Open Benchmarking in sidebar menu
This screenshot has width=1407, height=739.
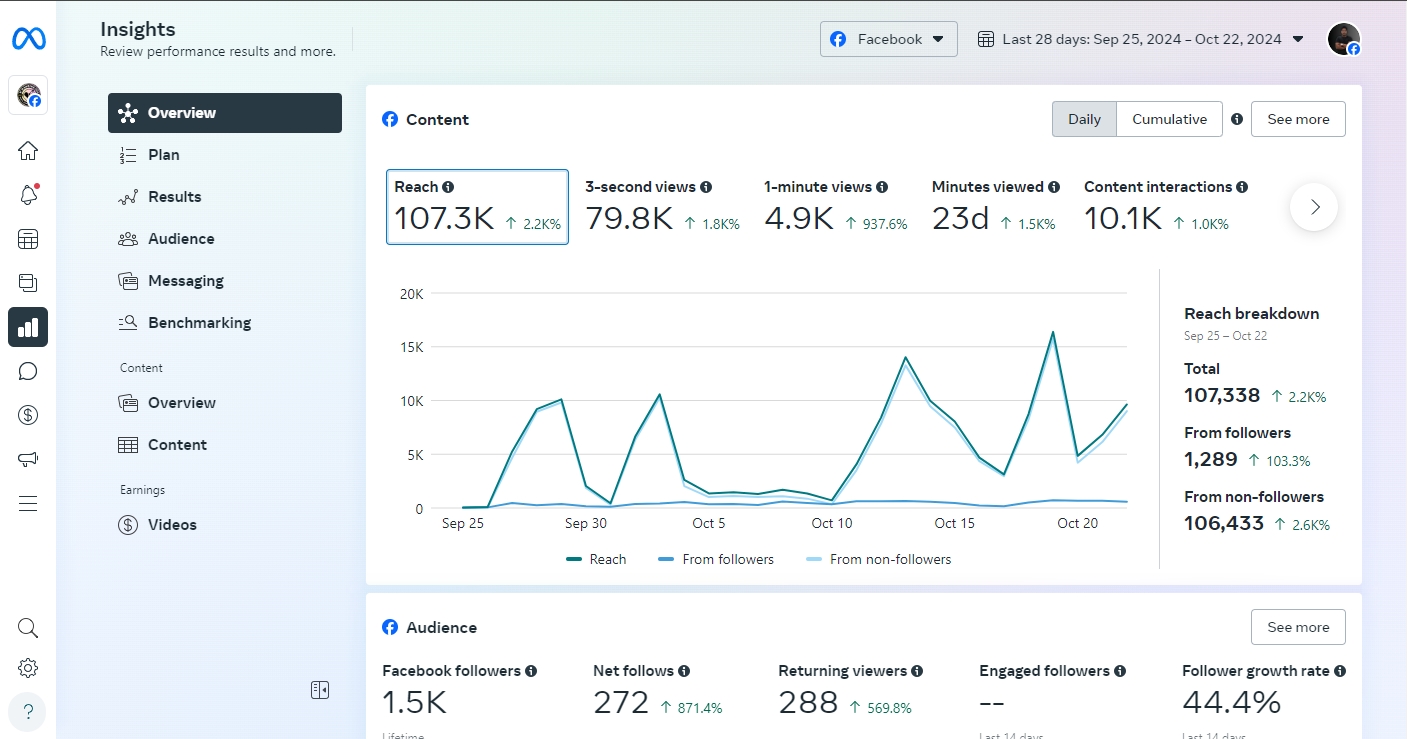point(225,323)
